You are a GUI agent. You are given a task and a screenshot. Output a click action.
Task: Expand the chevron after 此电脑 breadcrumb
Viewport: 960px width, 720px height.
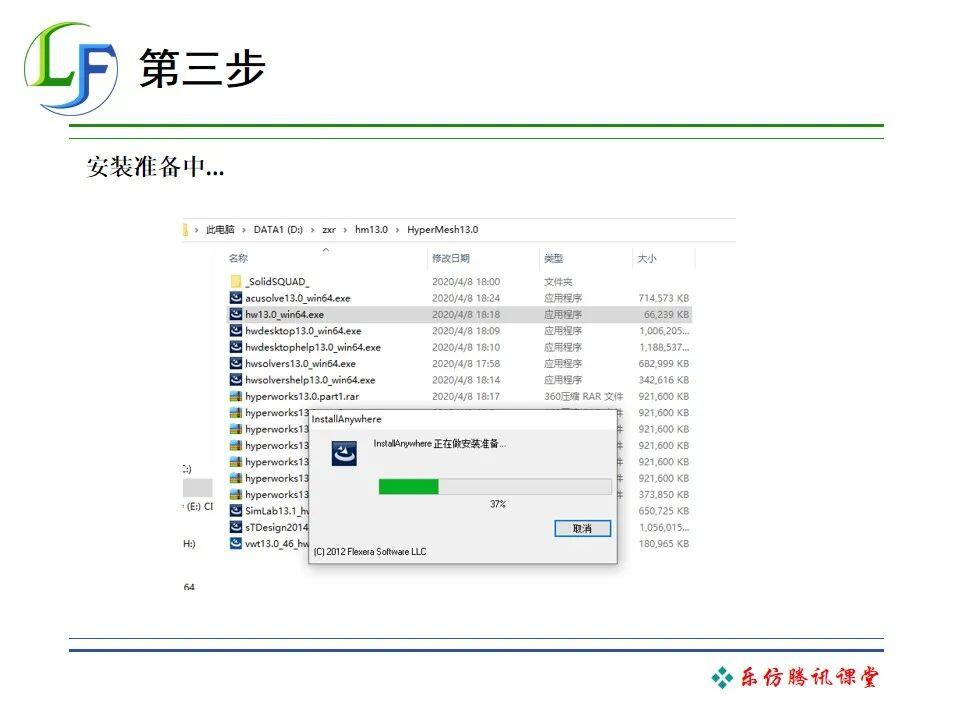[244, 230]
